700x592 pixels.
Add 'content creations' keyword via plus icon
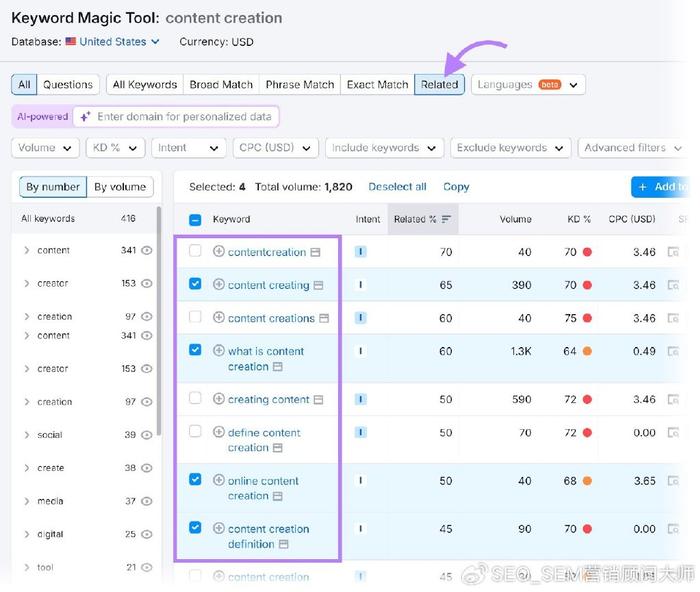[x=218, y=317]
